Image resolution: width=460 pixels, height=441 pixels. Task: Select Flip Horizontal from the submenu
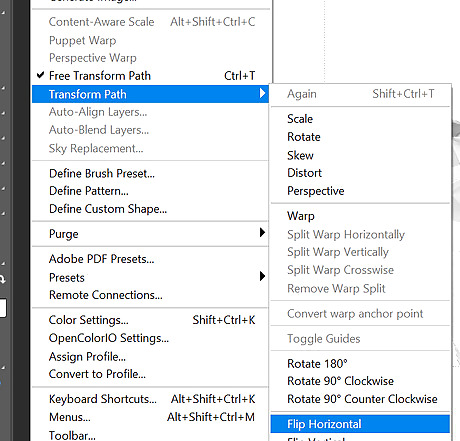click(x=360, y=424)
